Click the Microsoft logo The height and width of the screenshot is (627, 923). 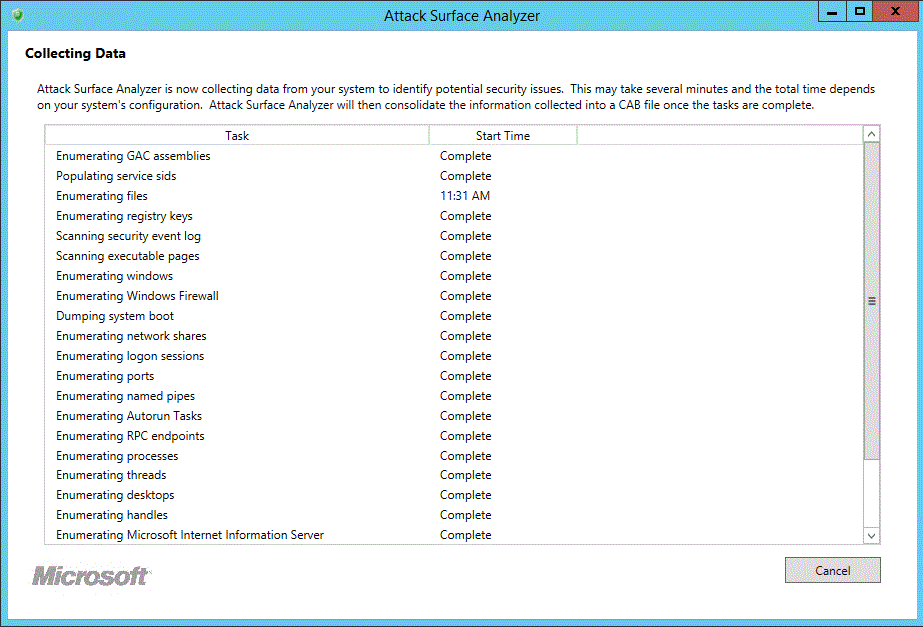[x=91, y=576]
